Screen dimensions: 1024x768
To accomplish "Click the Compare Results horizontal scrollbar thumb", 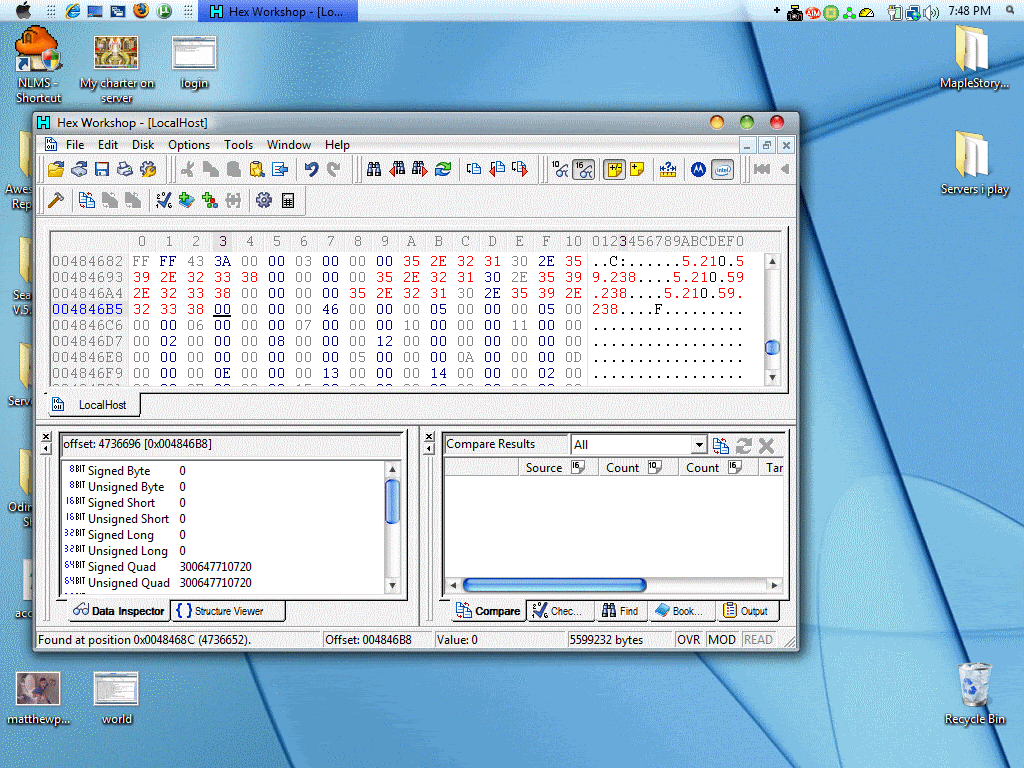I will point(554,585).
